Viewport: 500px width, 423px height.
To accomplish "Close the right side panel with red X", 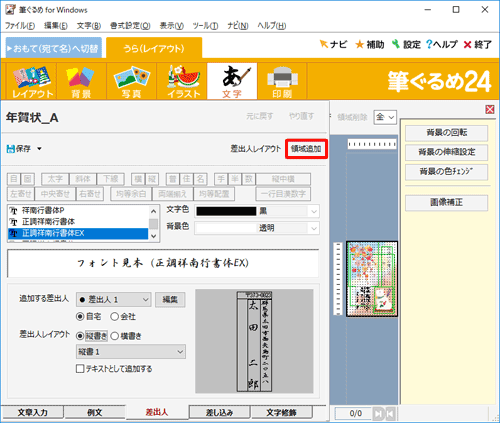I will click(x=490, y=109).
